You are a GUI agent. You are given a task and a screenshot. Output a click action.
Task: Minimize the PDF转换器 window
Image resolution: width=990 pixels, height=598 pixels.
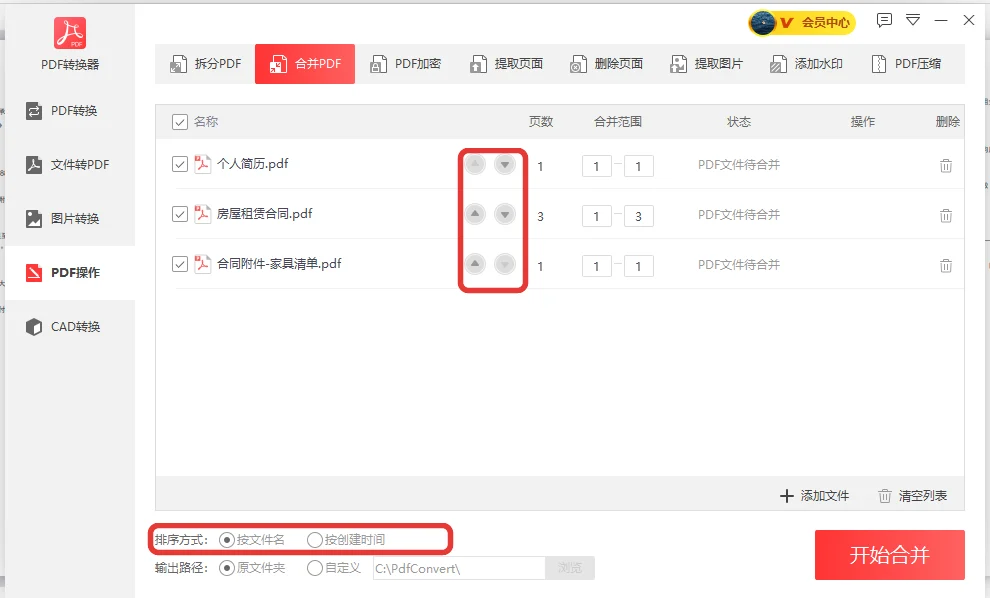pos(941,20)
